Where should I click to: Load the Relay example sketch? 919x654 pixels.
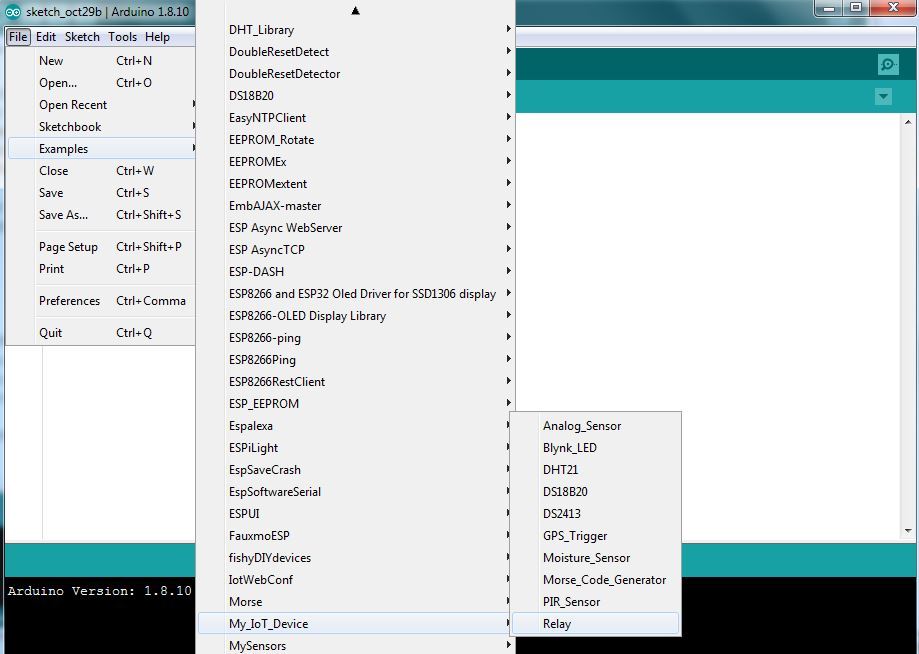(x=595, y=624)
